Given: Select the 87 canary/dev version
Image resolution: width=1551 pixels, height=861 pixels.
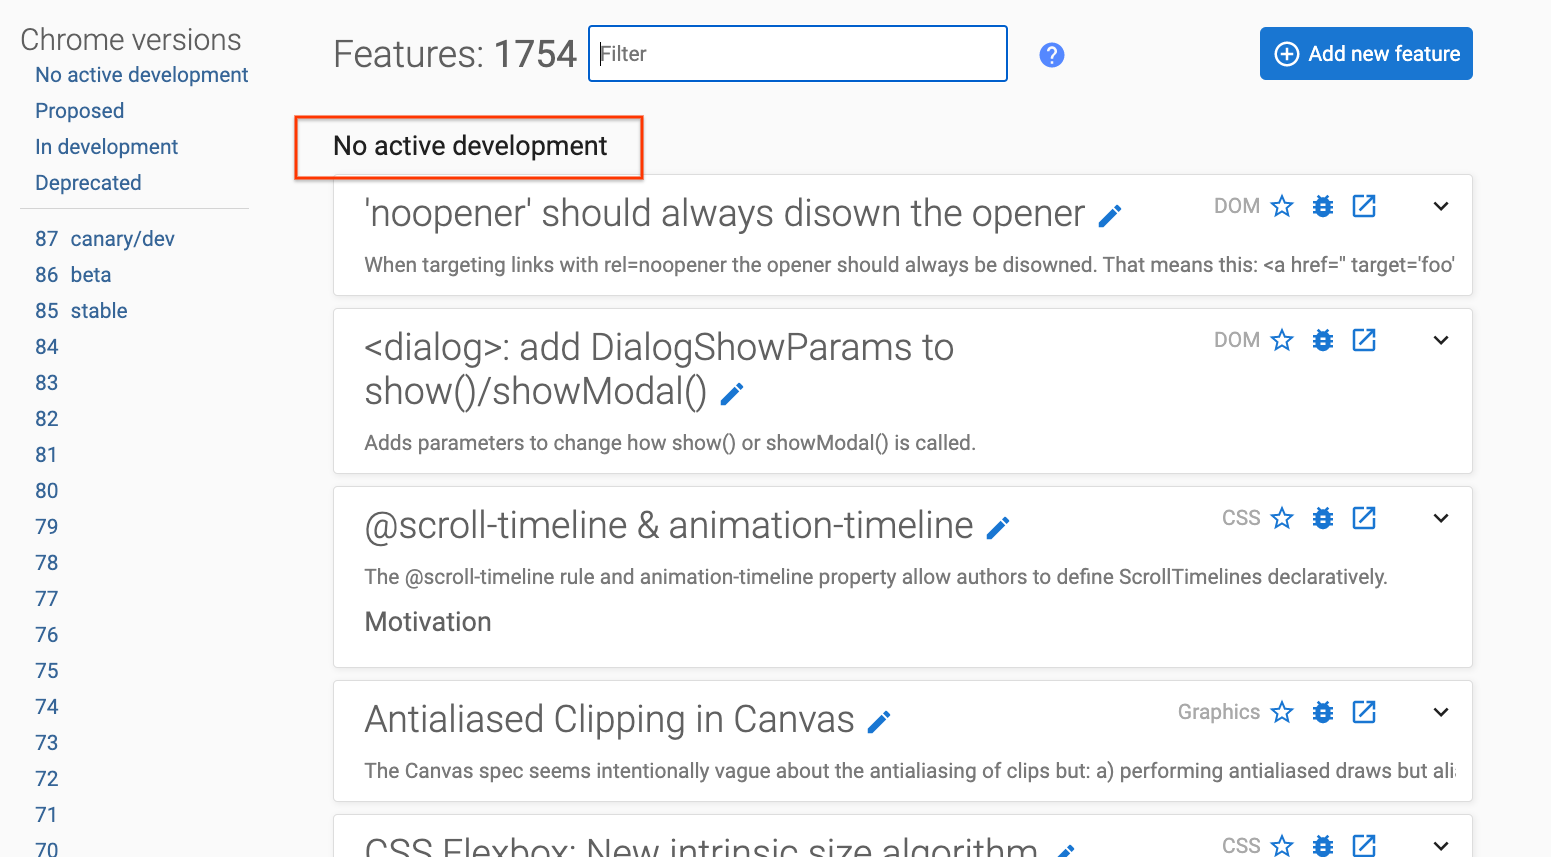Looking at the screenshot, I should pyautogui.click(x=104, y=238).
